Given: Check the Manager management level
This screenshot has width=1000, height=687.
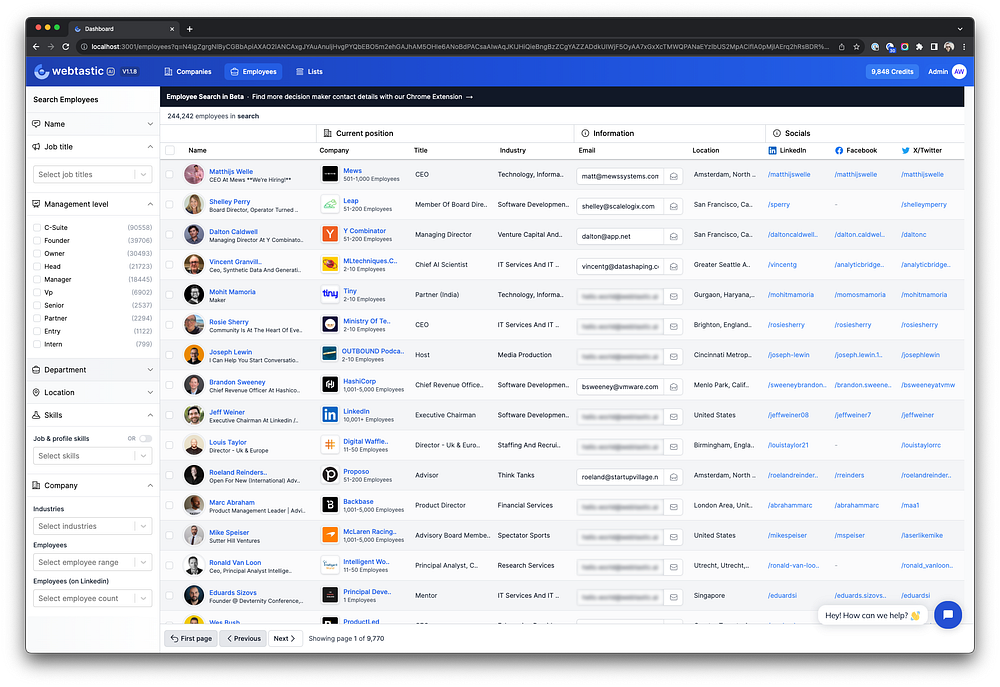Looking at the screenshot, I should click(x=37, y=279).
